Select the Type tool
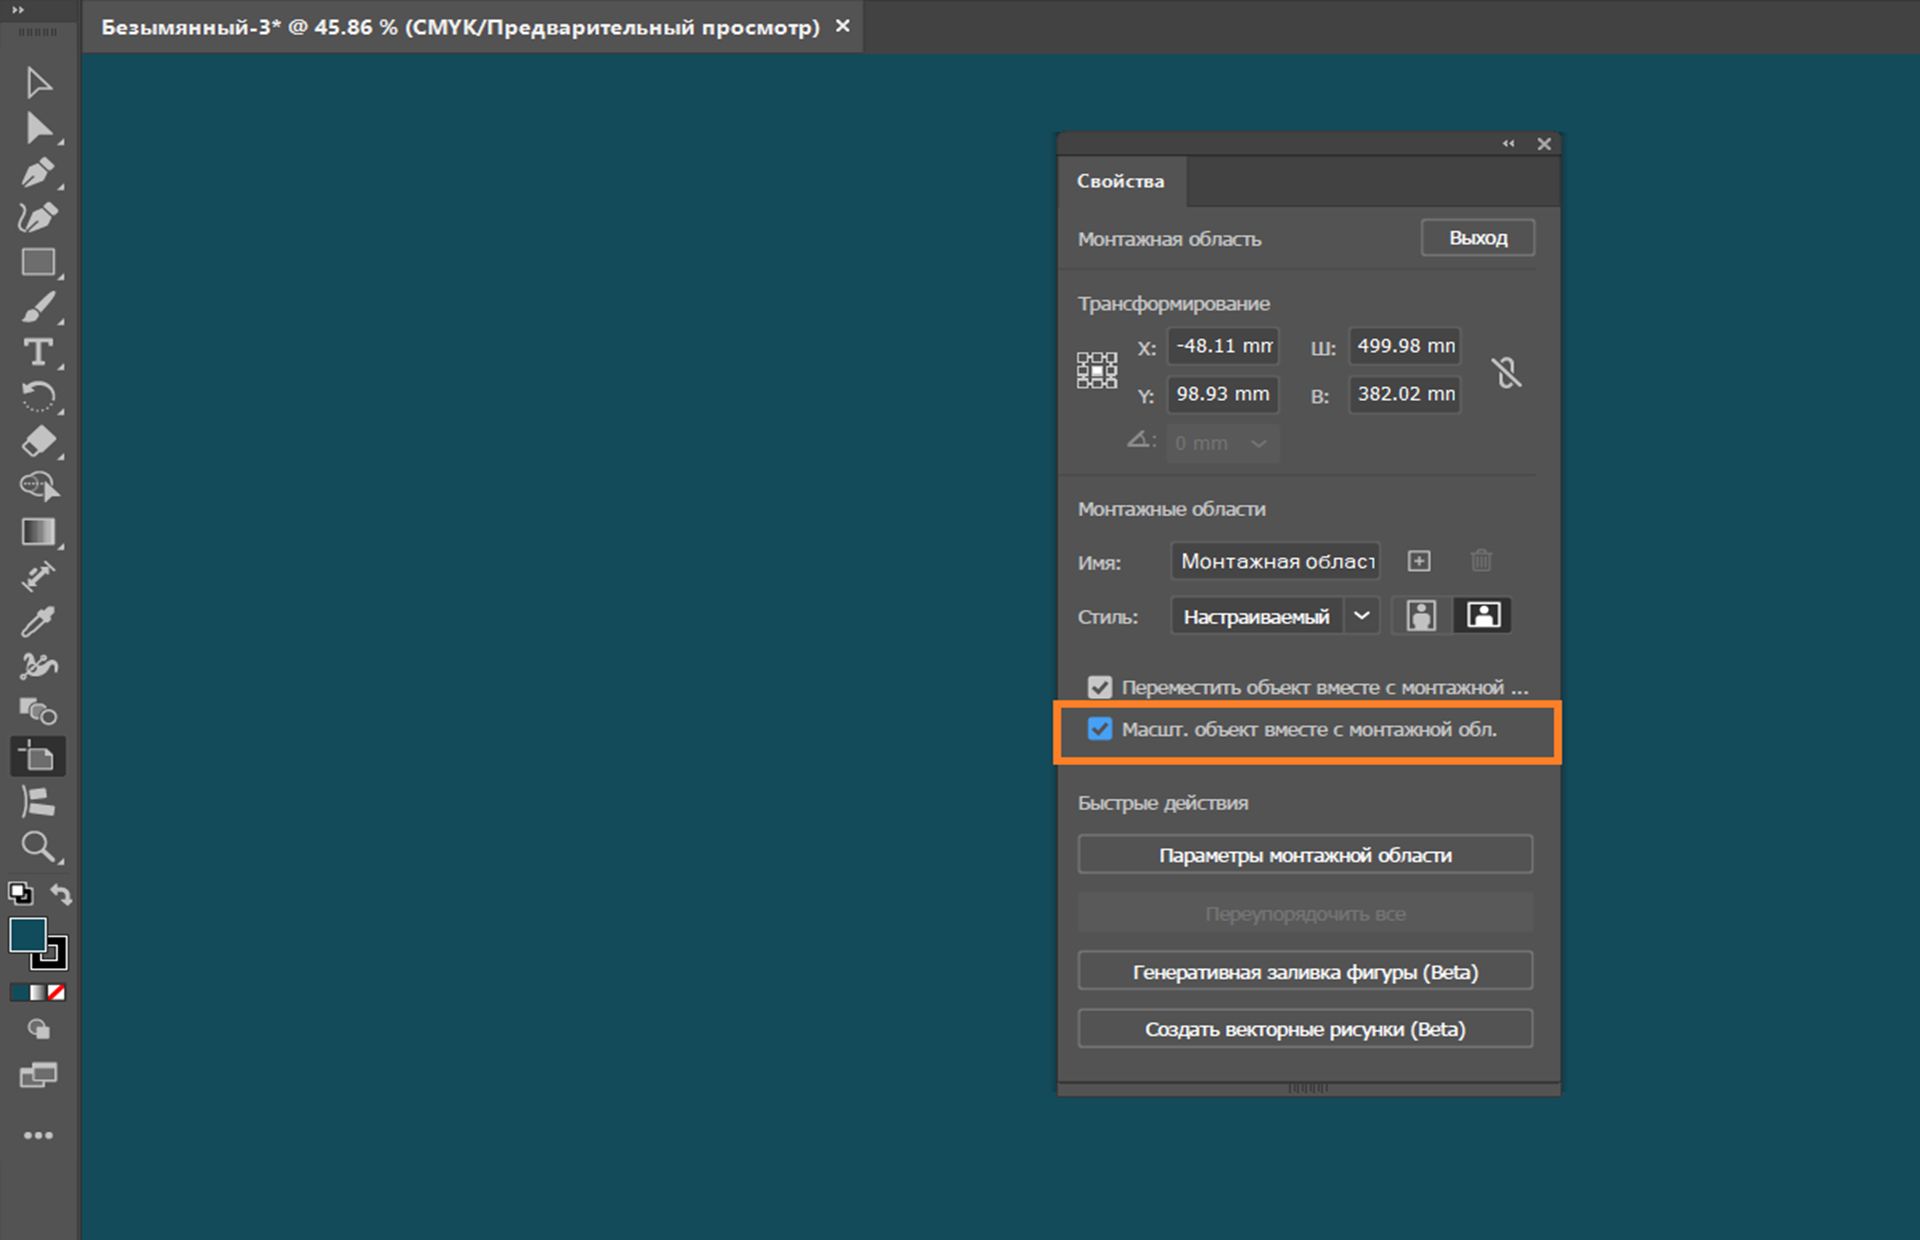 click(40, 352)
